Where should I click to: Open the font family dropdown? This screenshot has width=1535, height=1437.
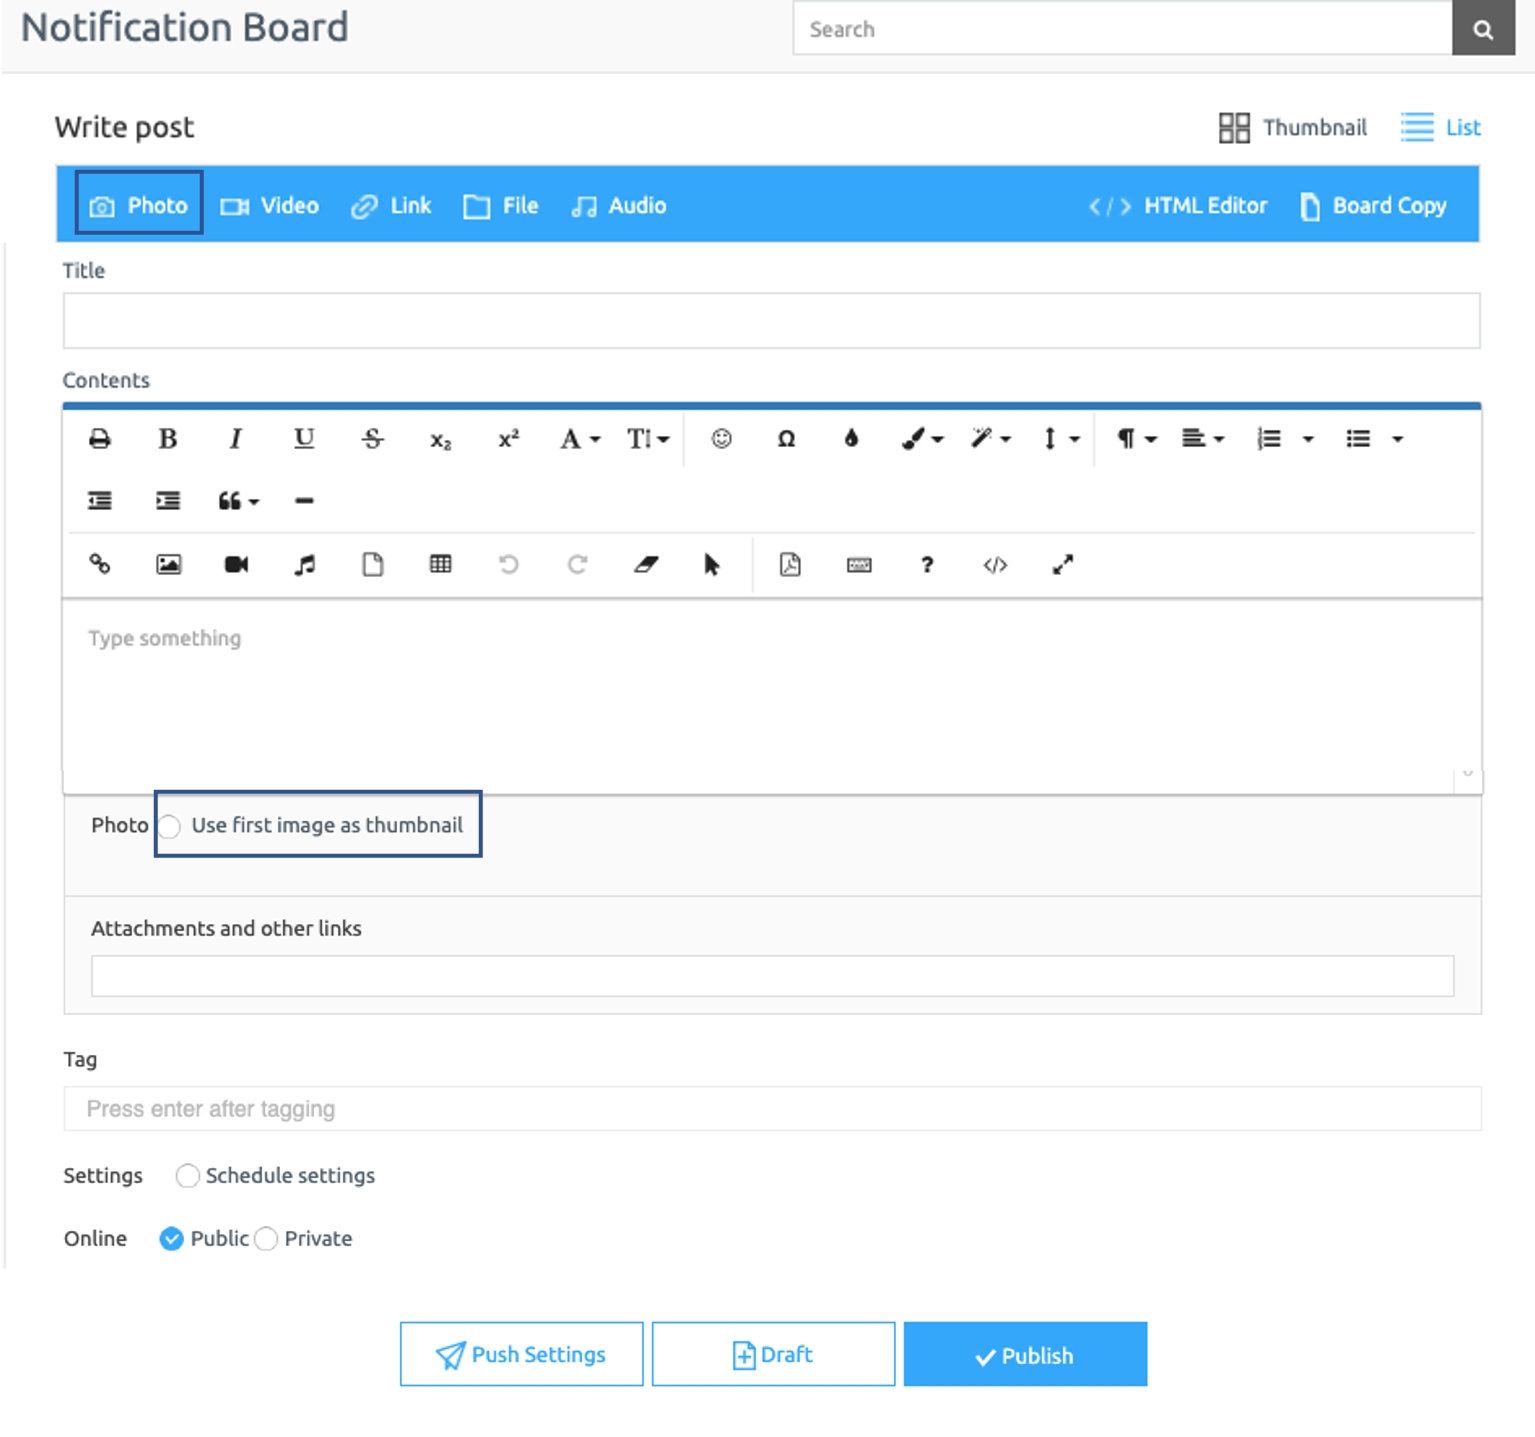point(579,439)
